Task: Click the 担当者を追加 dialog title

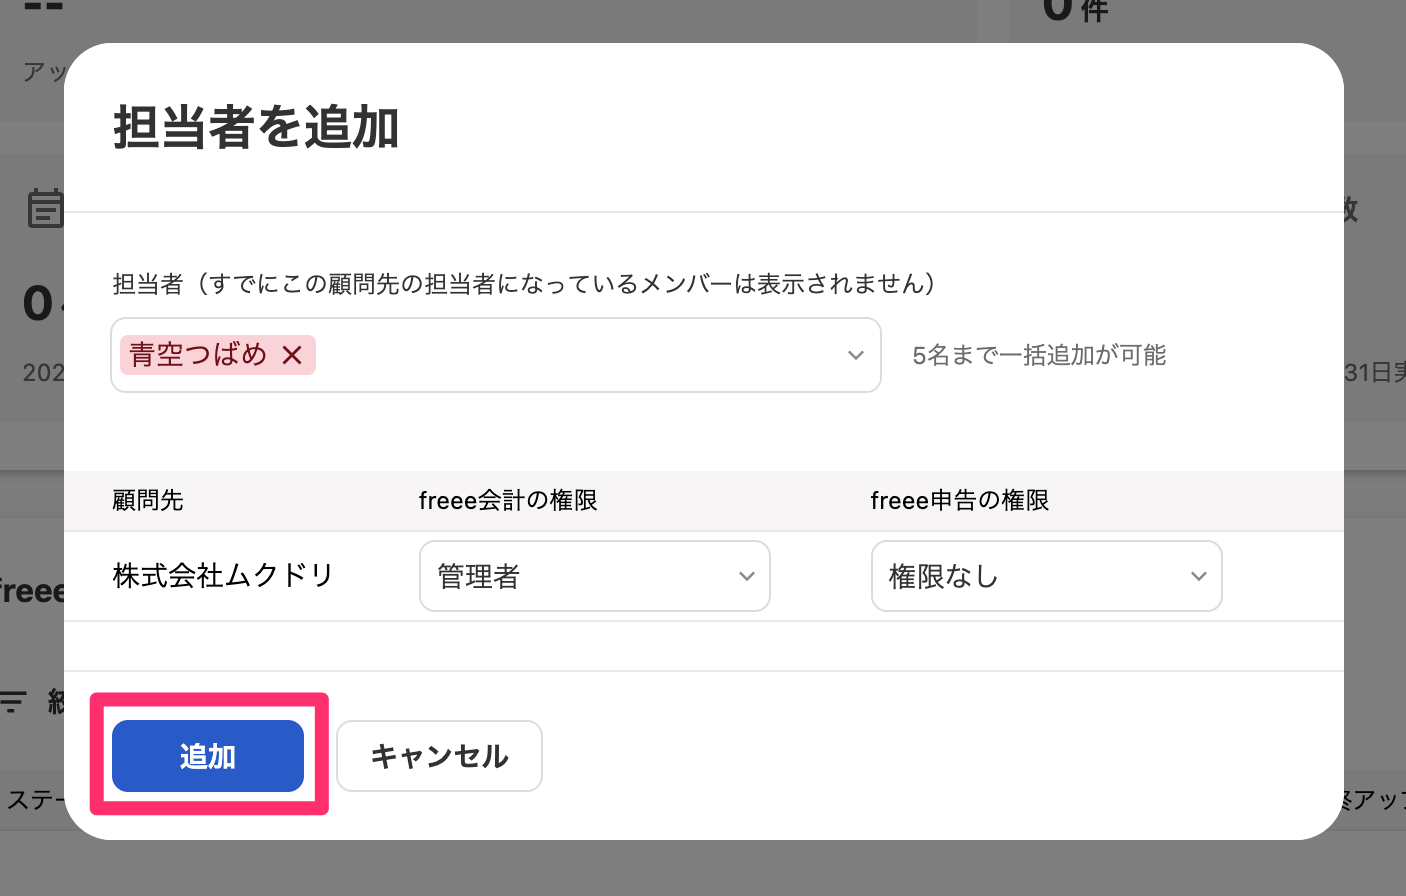Action: [x=256, y=128]
